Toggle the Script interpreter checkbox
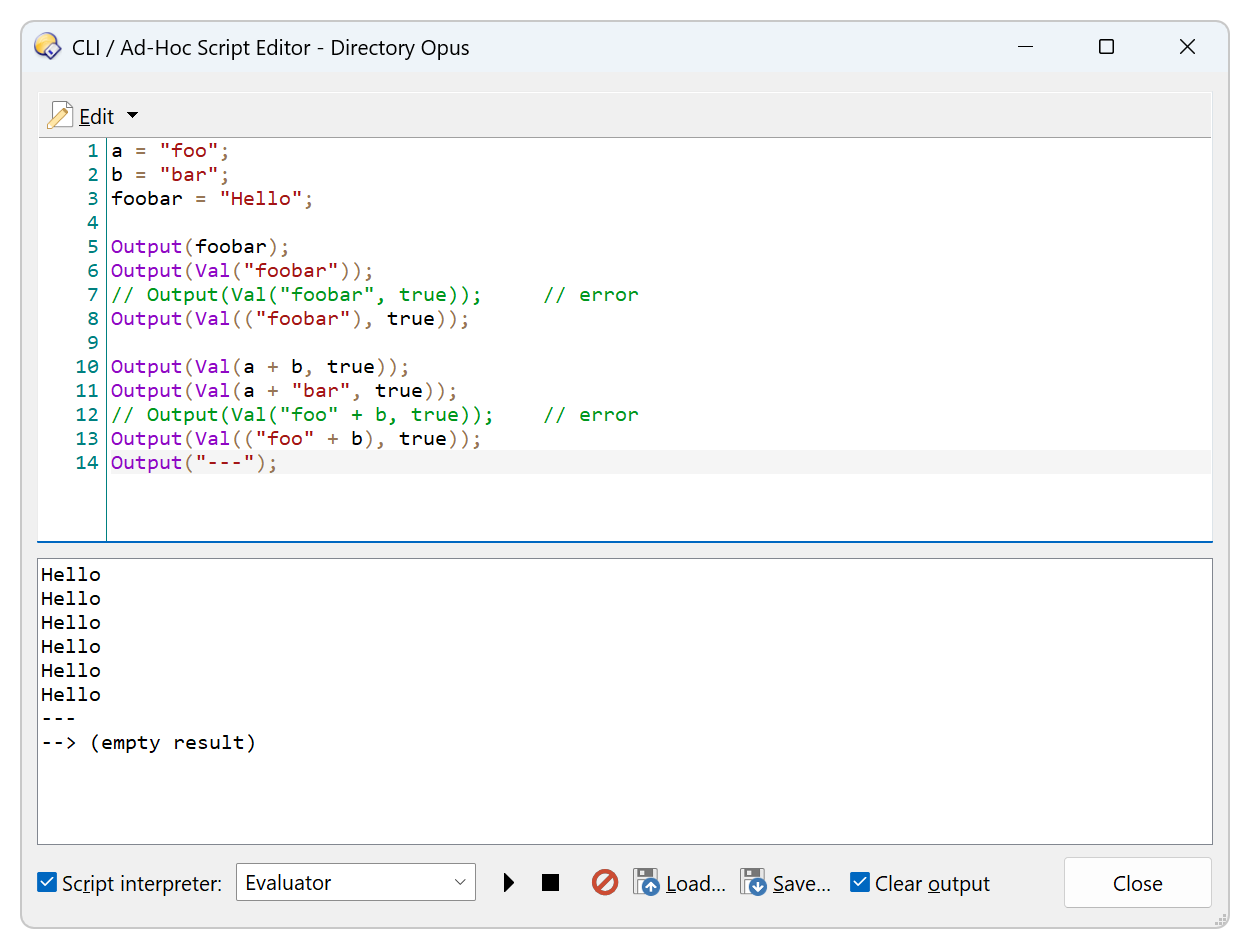Screen dimensions: 1250x949 (x=47, y=883)
